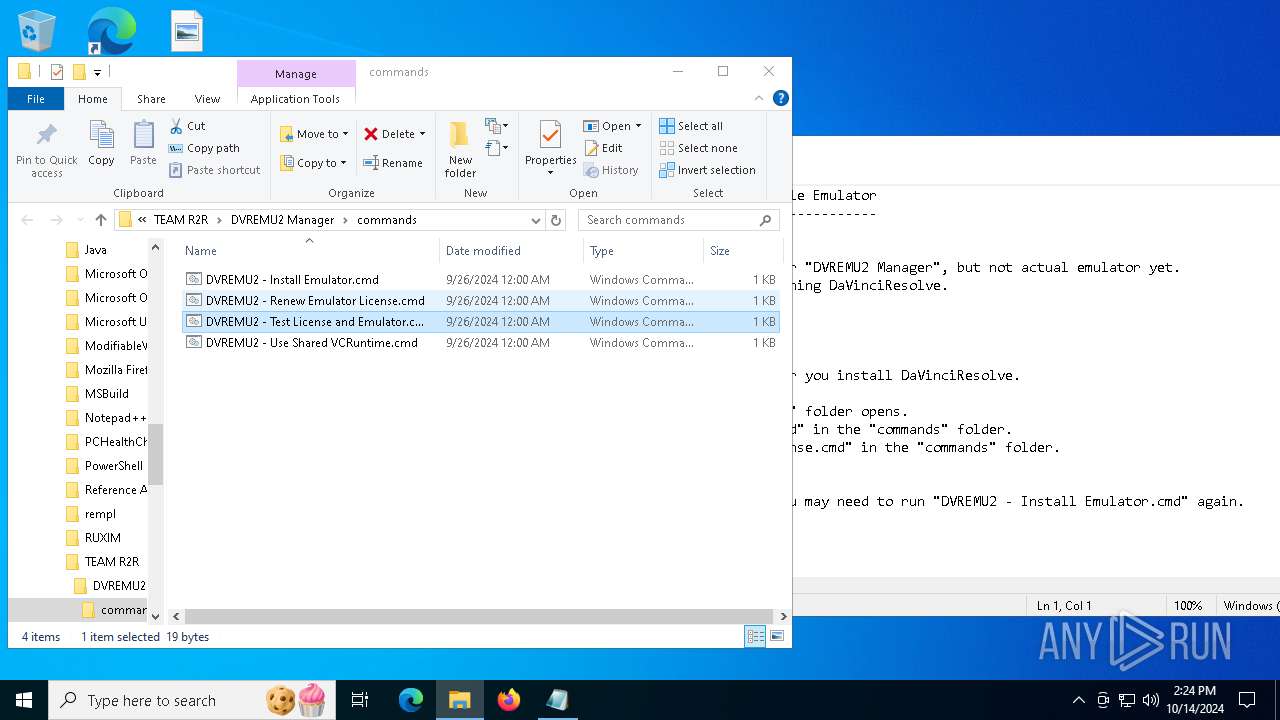Image resolution: width=1280 pixels, height=720 pixels.
Task: Click the Cut scissors button
Action: (x=187, y=126)
